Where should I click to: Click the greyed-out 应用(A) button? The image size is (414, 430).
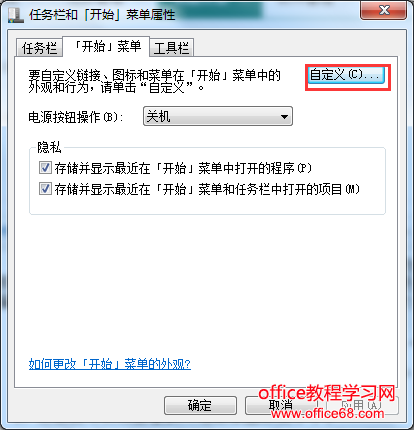(362, 405)
